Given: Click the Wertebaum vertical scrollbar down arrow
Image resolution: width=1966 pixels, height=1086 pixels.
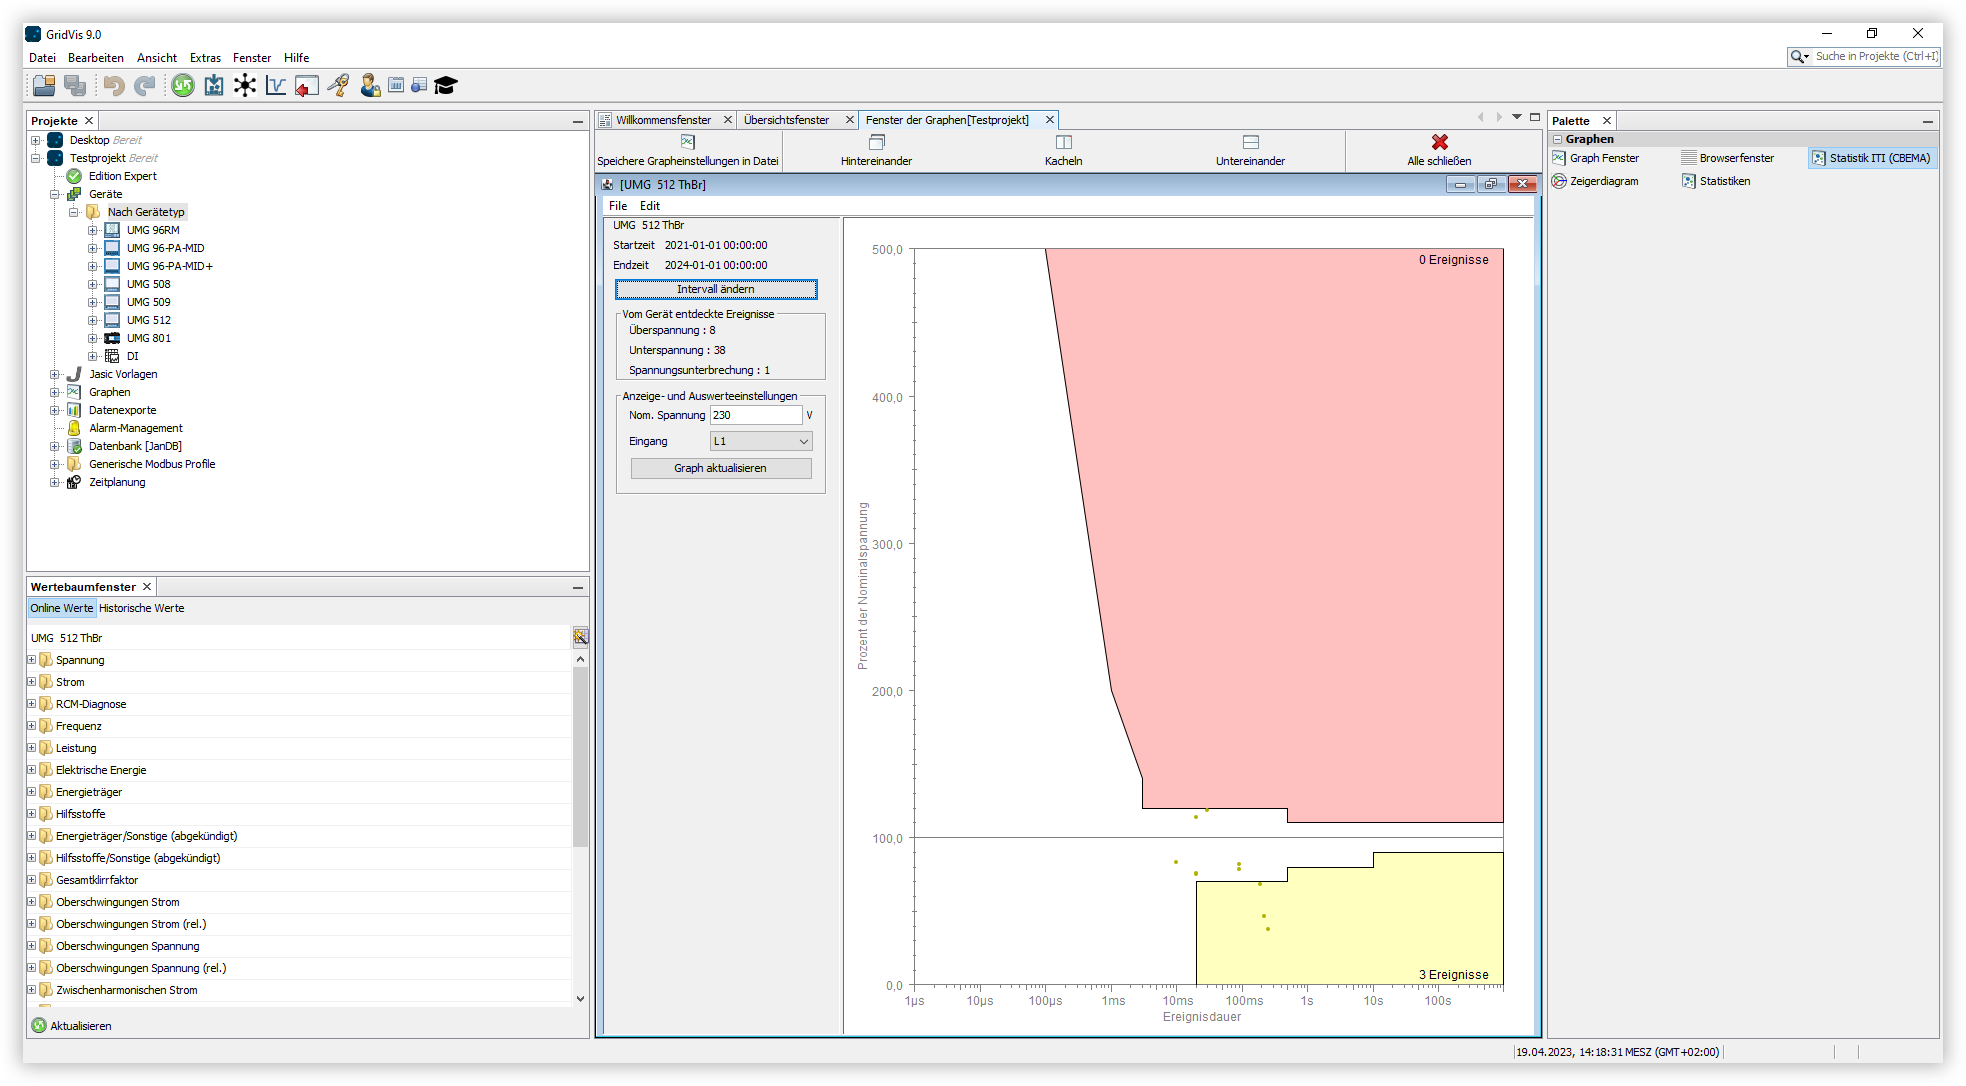Looking at the screenshot, I should pyautogui.click(x=580, y=998).
